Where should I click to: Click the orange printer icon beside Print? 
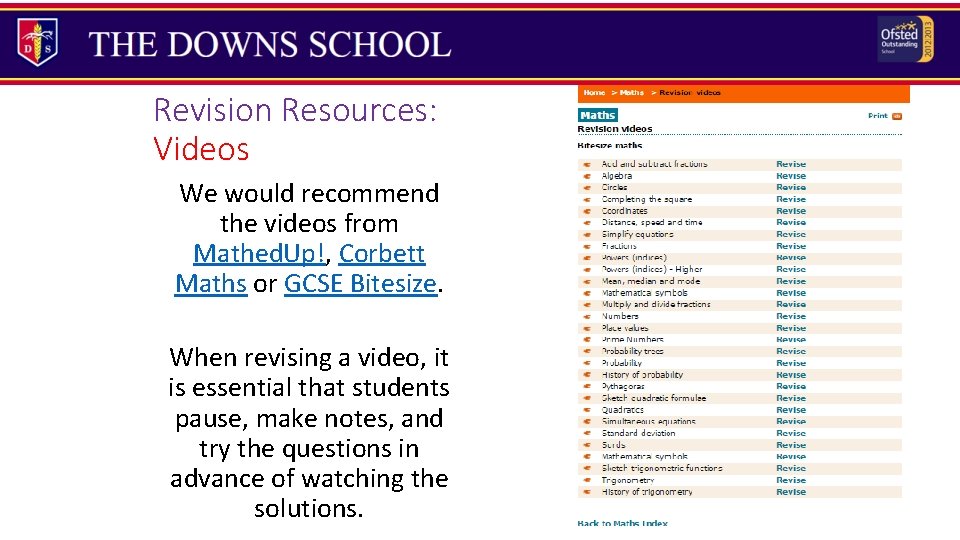[x=897, y=116]
